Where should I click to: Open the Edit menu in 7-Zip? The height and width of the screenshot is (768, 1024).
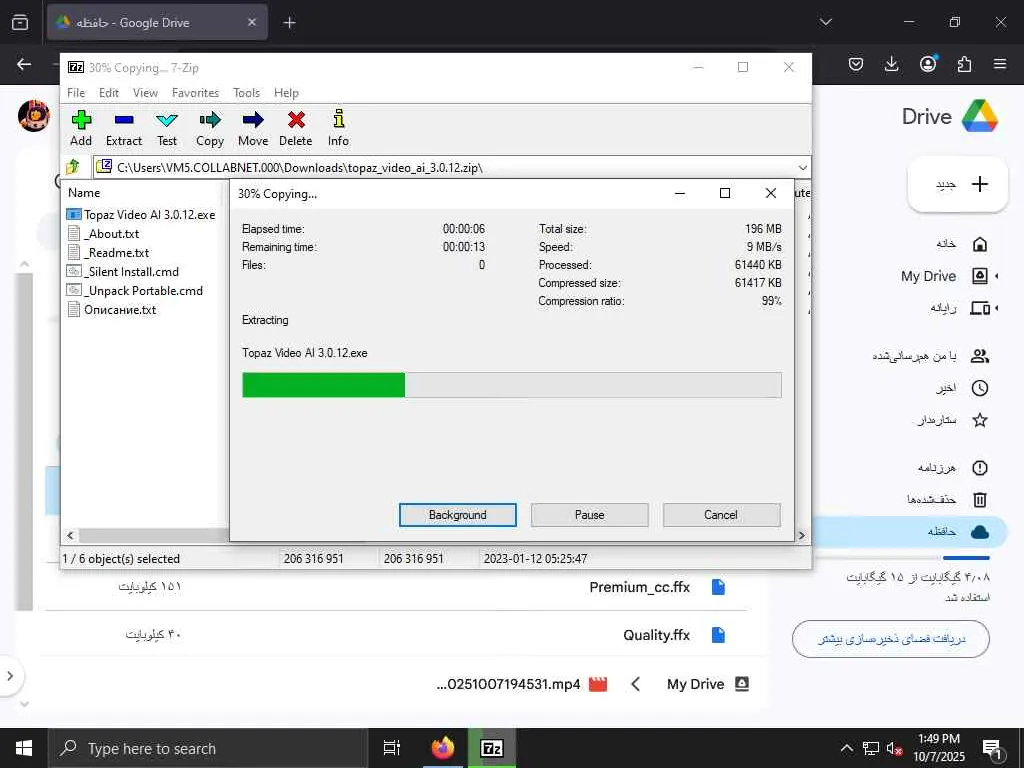pos(108,93)
